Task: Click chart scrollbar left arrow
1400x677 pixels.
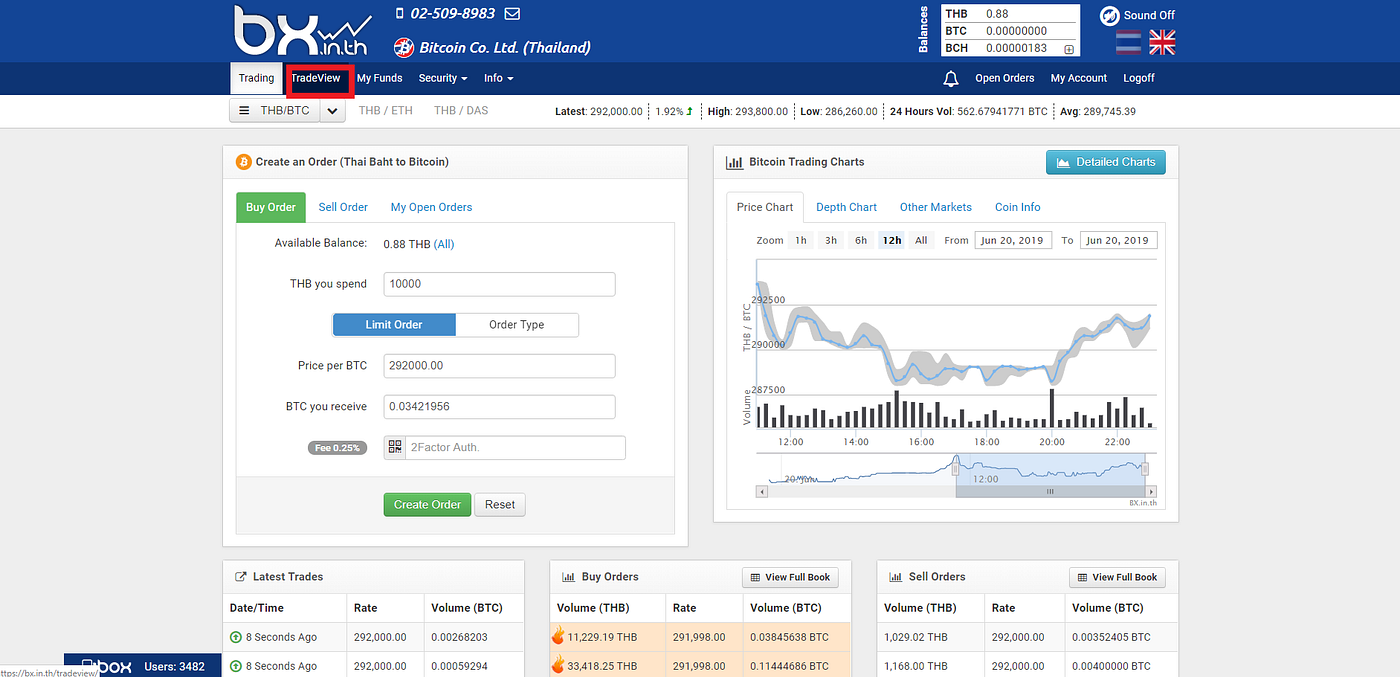Action: (x=762, y=492)
